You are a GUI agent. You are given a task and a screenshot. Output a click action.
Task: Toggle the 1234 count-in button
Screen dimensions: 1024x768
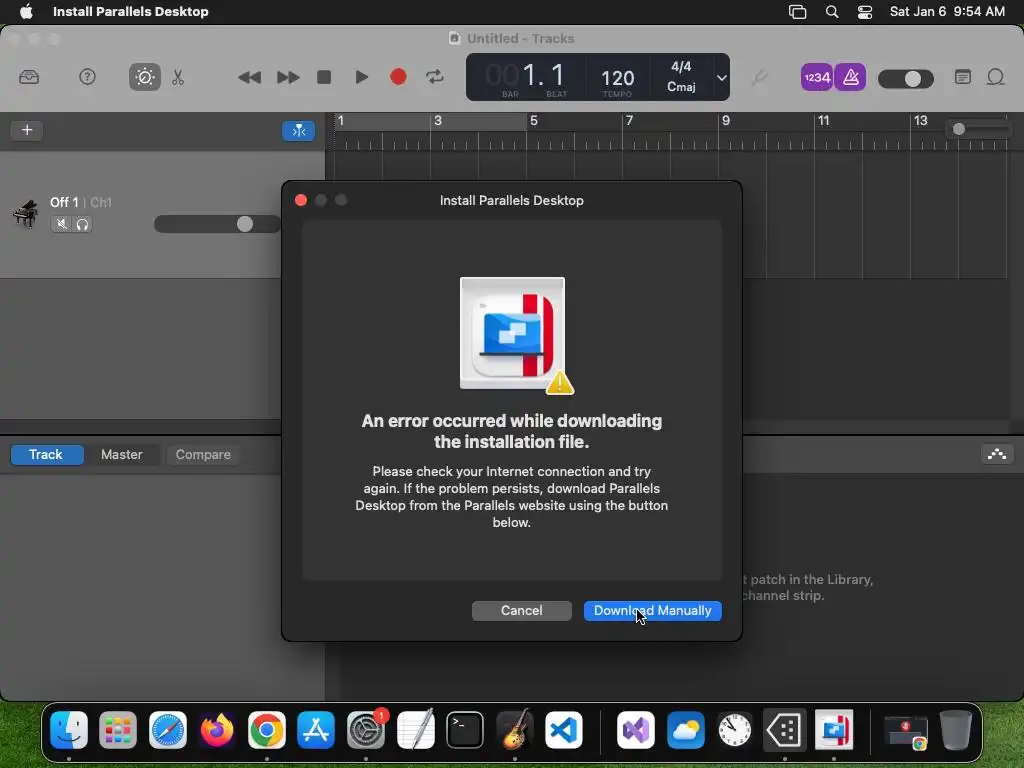[816, 77]
